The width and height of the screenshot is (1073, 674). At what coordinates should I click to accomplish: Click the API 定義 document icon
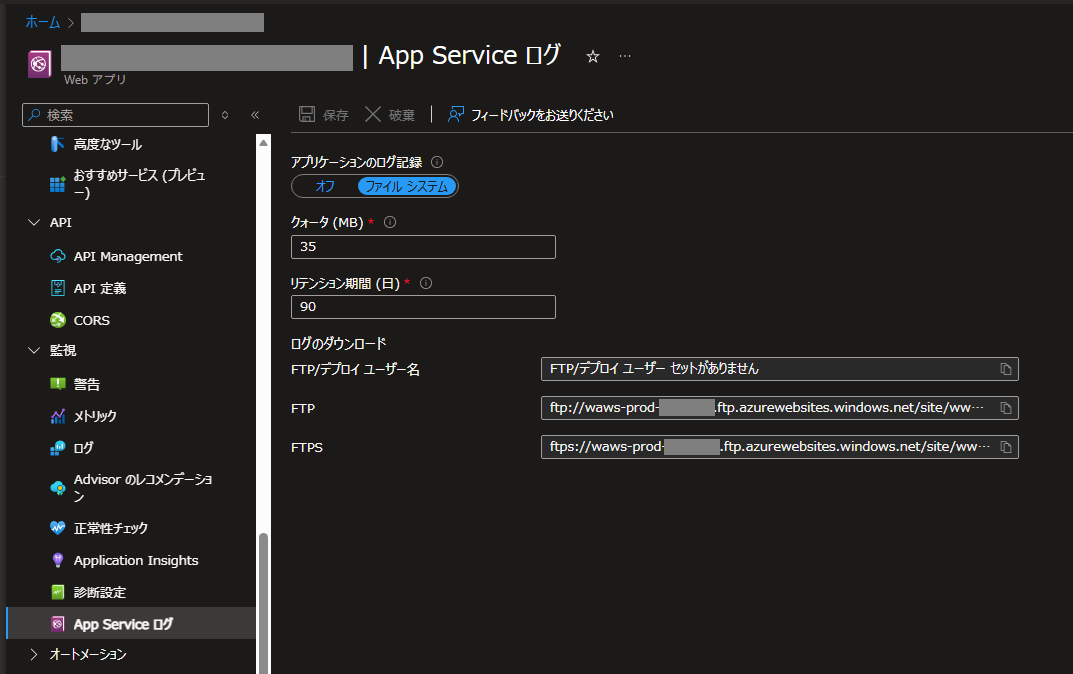[x=57, y=288]
